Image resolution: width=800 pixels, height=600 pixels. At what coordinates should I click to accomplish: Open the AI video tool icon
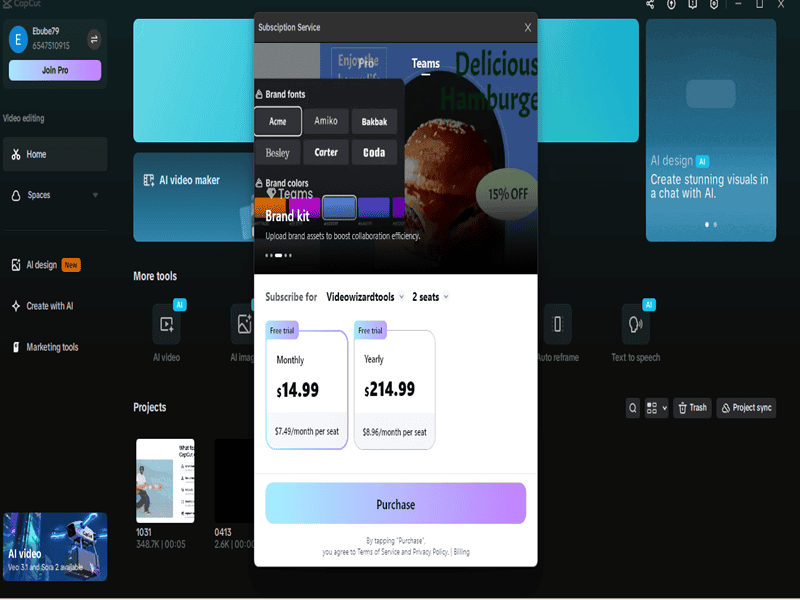[x=166, y=325]
